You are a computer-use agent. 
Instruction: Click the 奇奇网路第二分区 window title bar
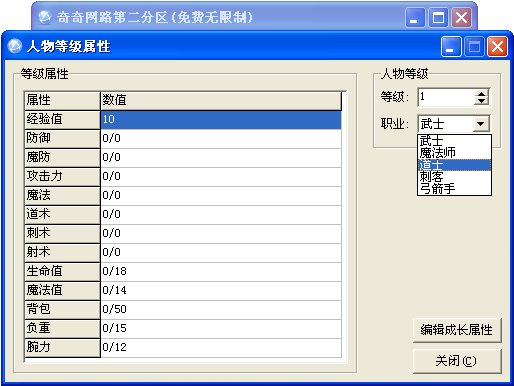(254, 17)
